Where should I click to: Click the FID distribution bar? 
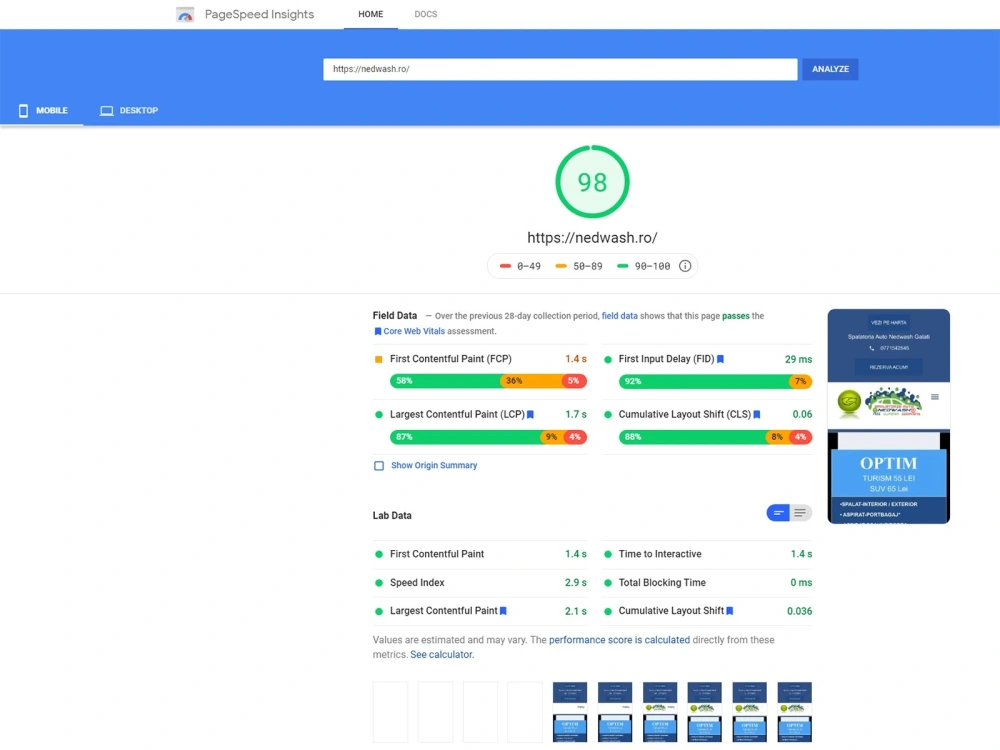(x=715, y=381)
